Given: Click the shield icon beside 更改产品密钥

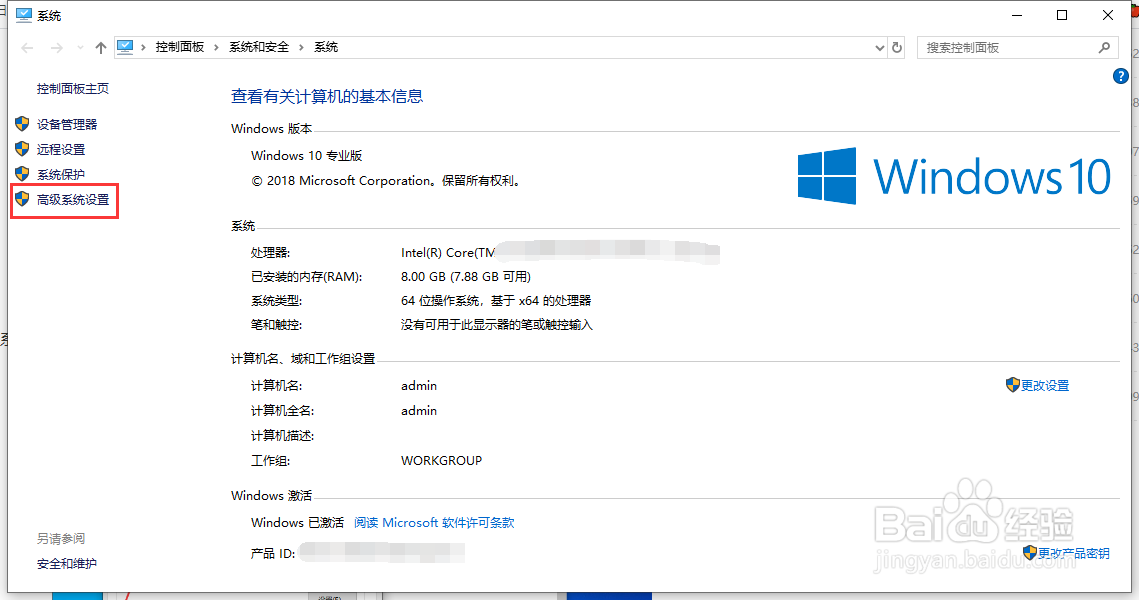Looking at the screenshot, I should (1030, 552).
